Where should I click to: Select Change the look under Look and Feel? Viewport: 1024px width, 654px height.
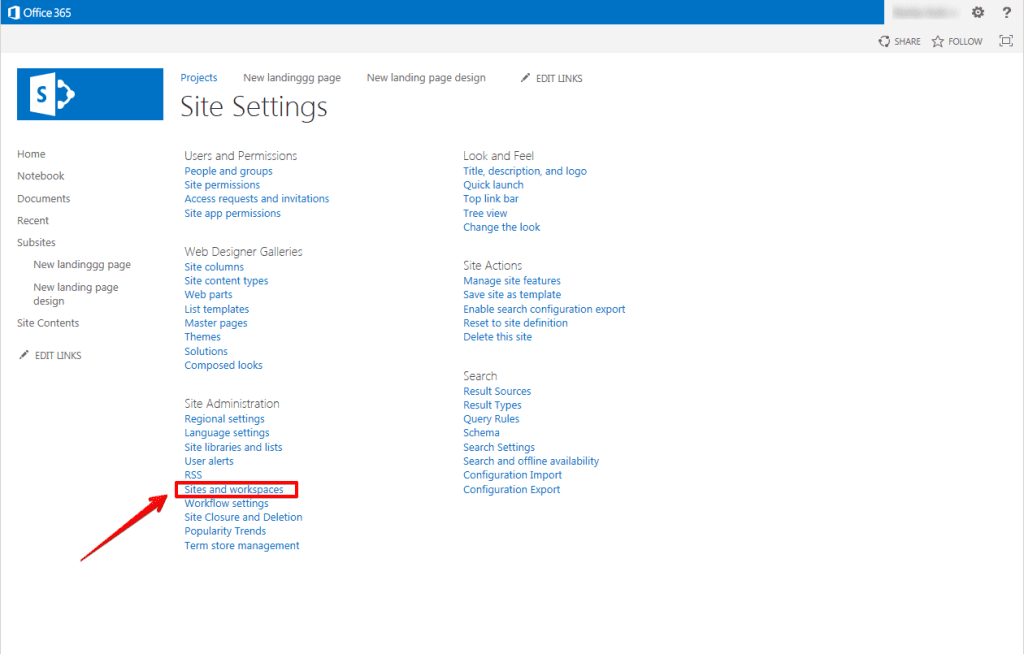tap(501, 227)
